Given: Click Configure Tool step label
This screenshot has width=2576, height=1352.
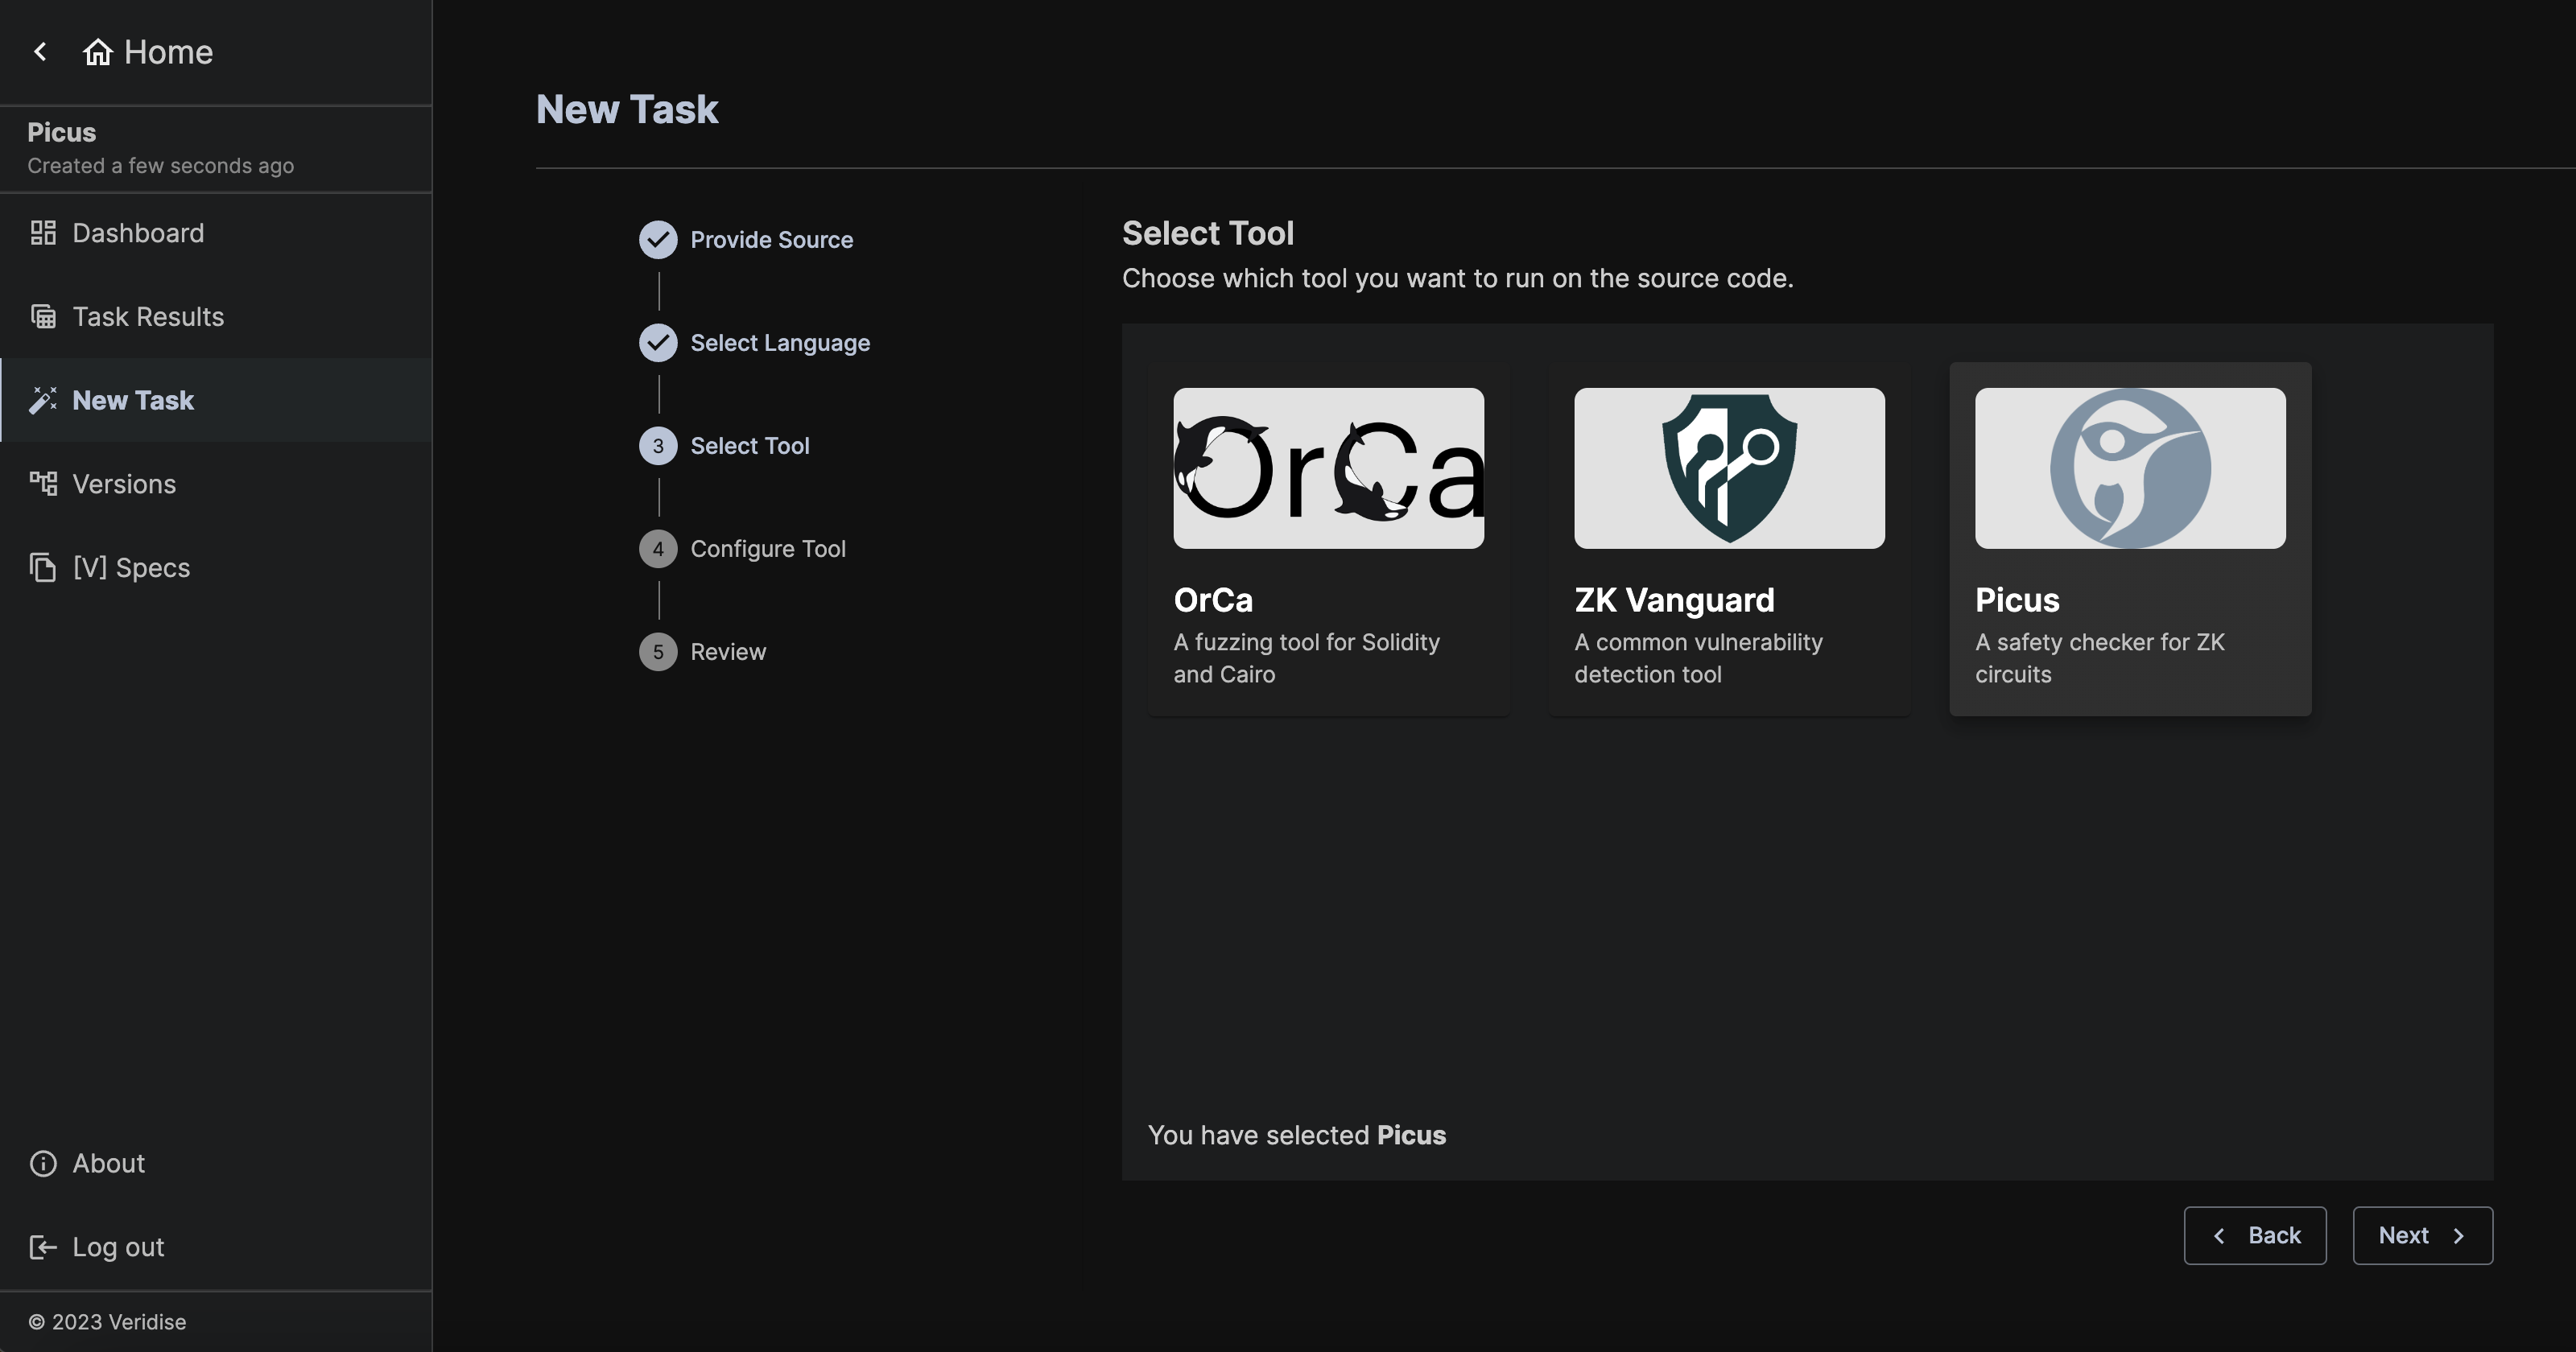Looking at the screenshot, I should [x=768, y=549].
